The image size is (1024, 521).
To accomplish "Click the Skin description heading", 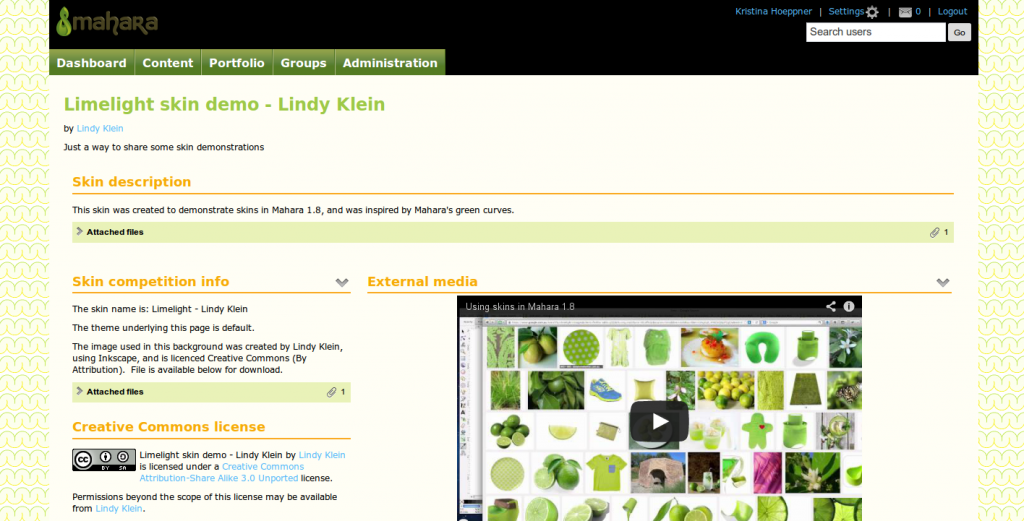I will coord(132,182).
